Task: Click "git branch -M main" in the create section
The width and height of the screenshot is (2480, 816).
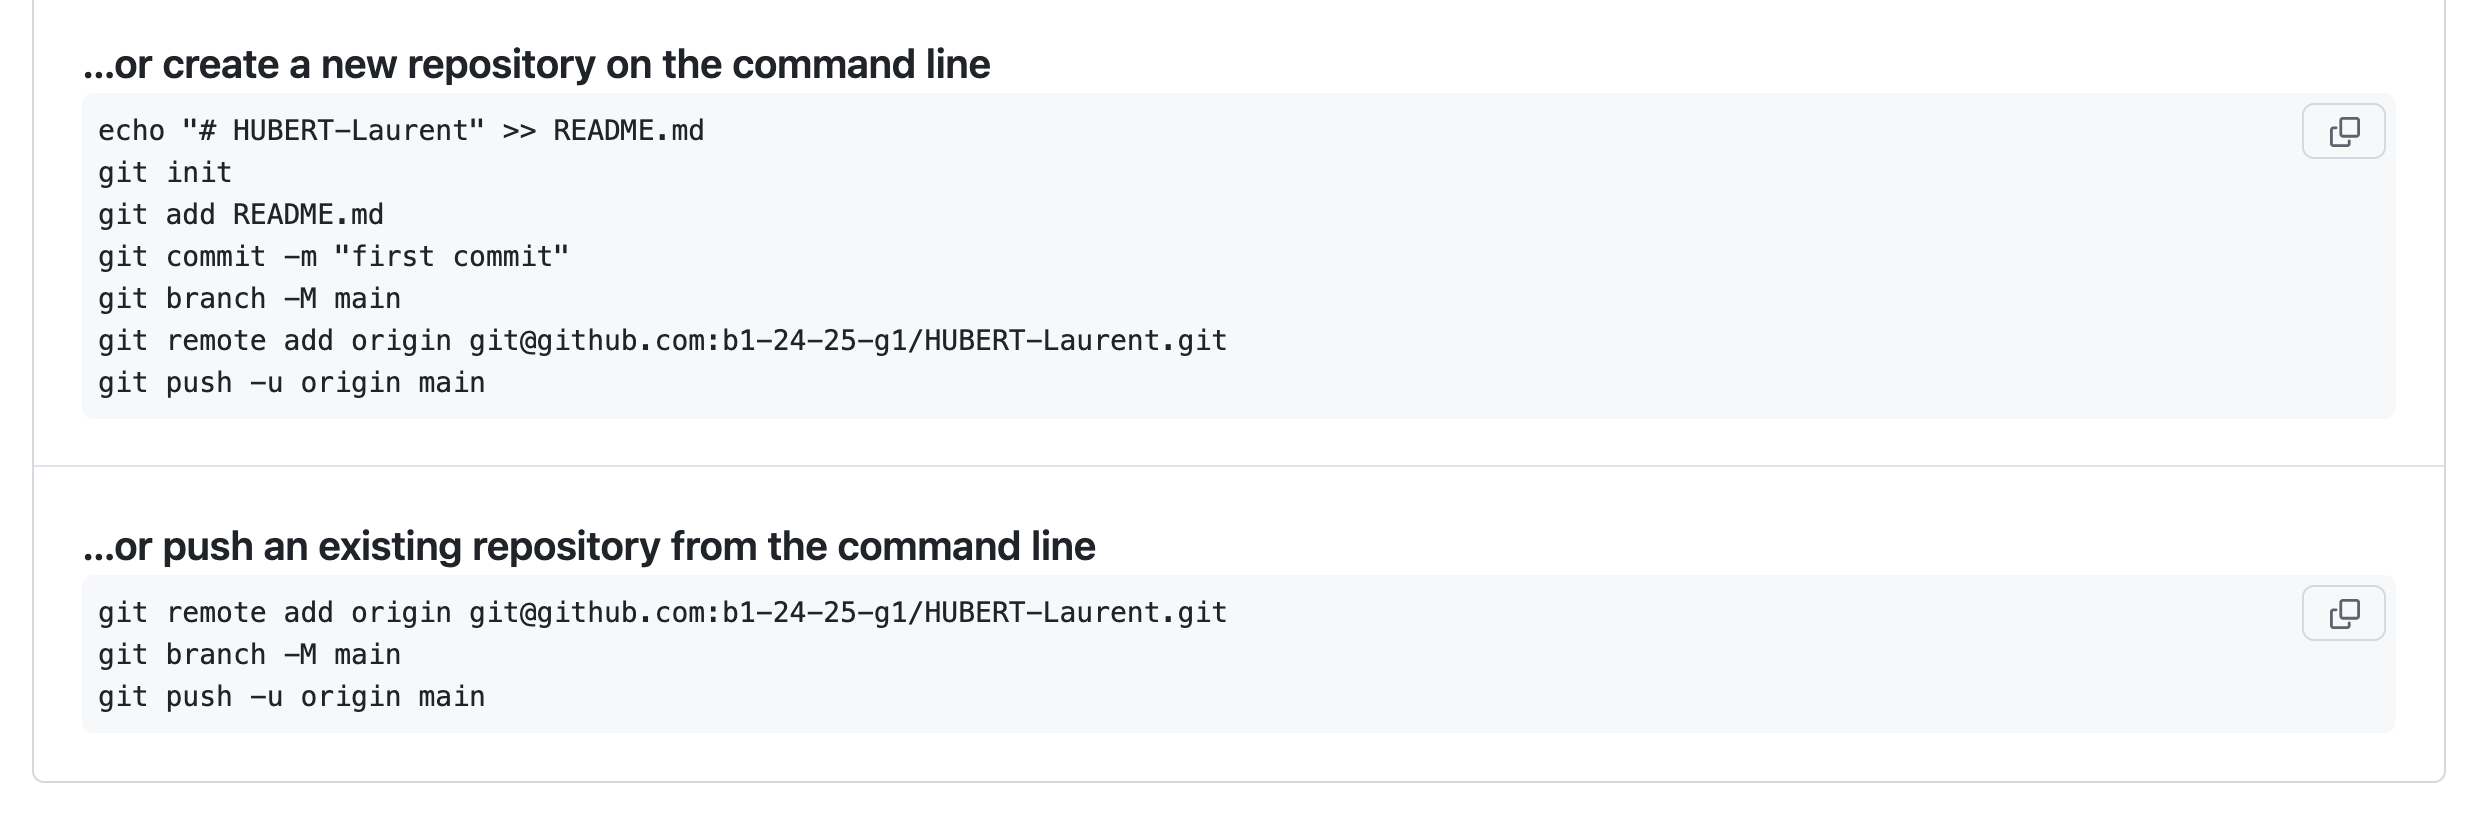Action: pos(249,299)
